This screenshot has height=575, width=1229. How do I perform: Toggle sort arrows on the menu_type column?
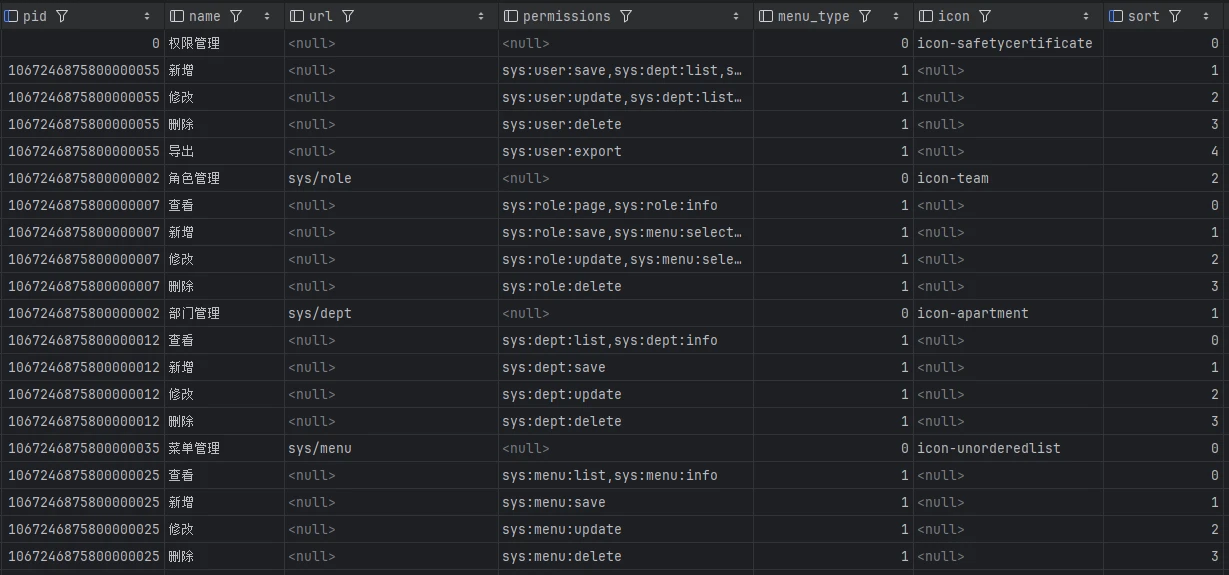tap(896, 16)
